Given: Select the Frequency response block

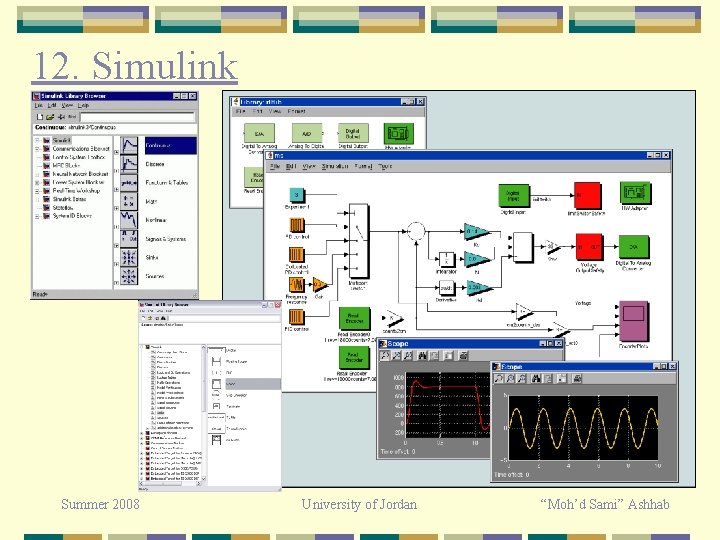Looking at the screenshot, I should click(x=297, y=286).
